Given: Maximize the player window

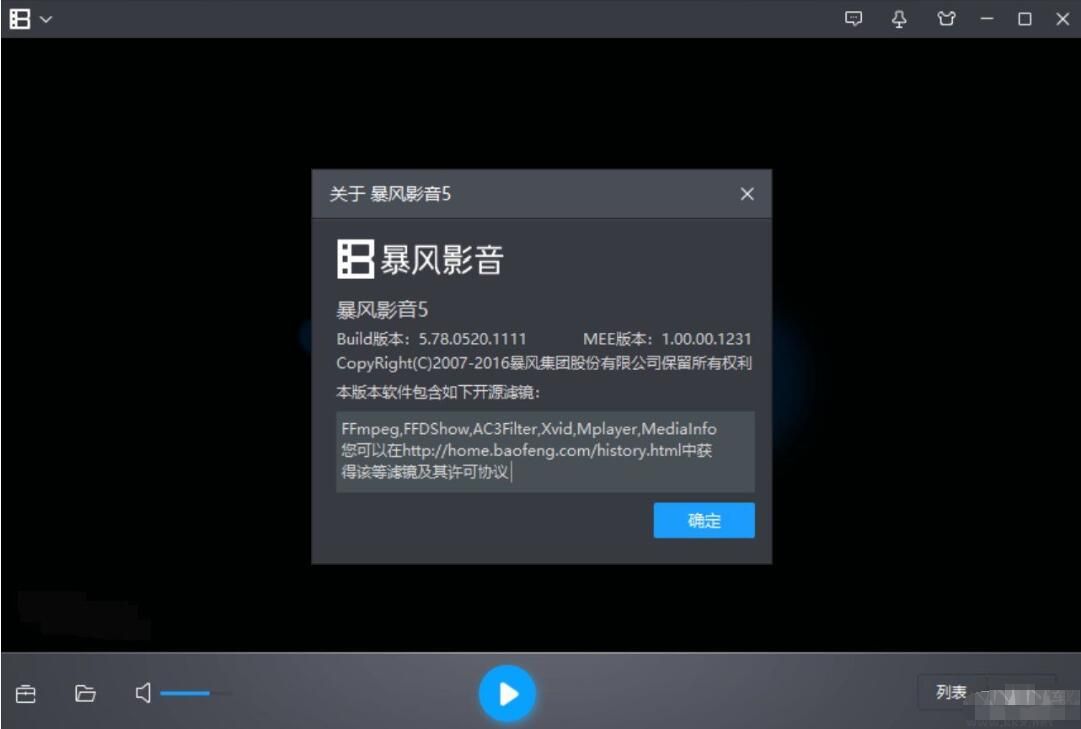Looking at the screenshot, I should tap(1022, 18).
